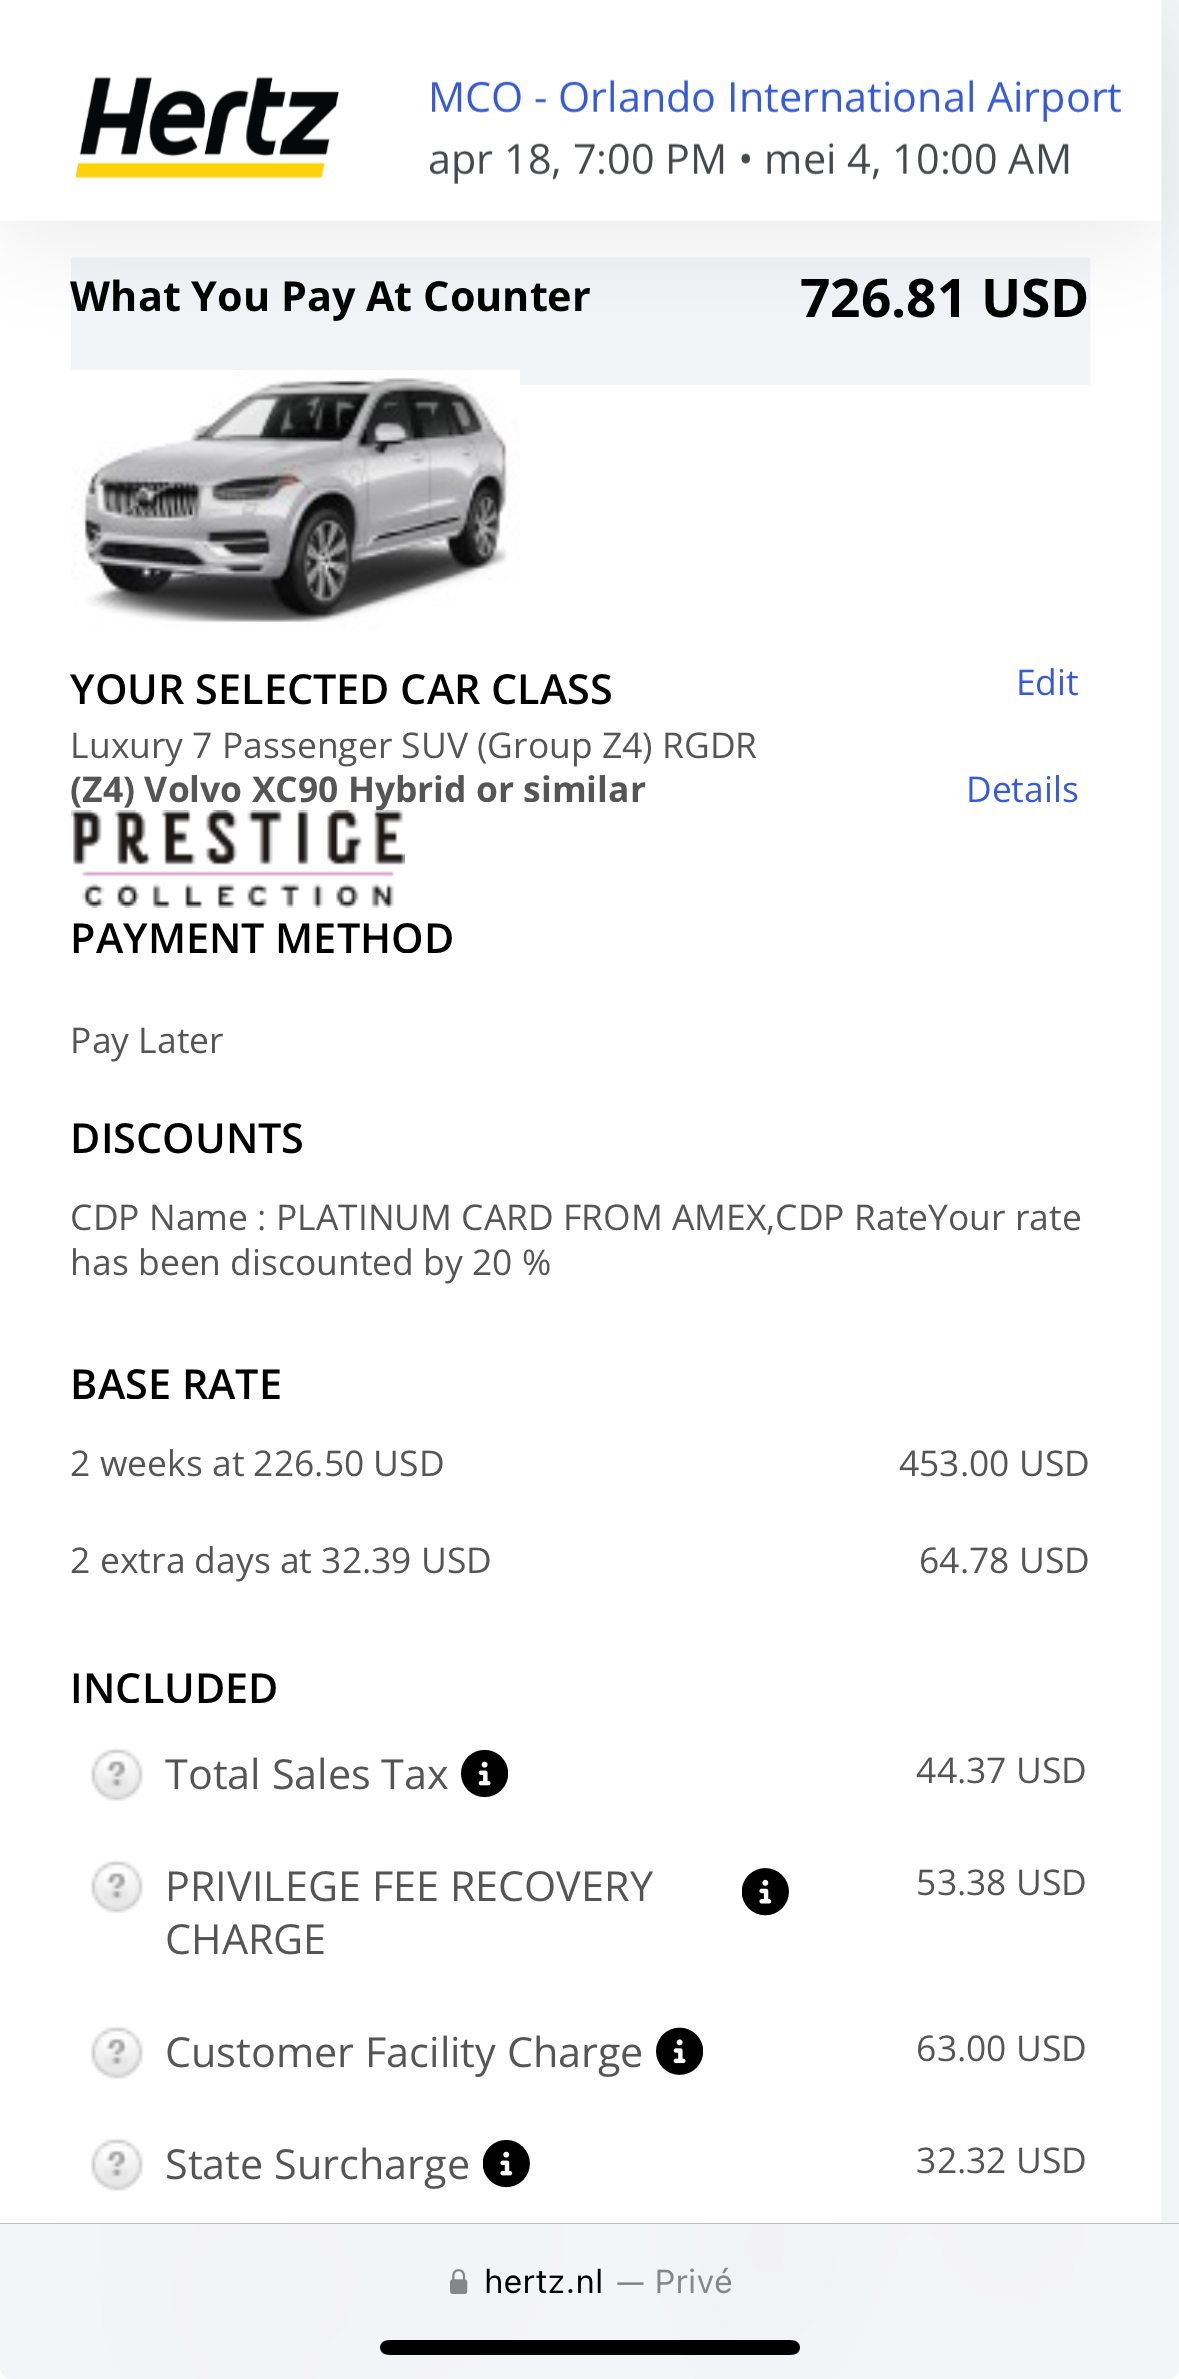The image size is (1179, 2379).
Task: Show info for Total Sales Tax
Action: [485, 1774]
